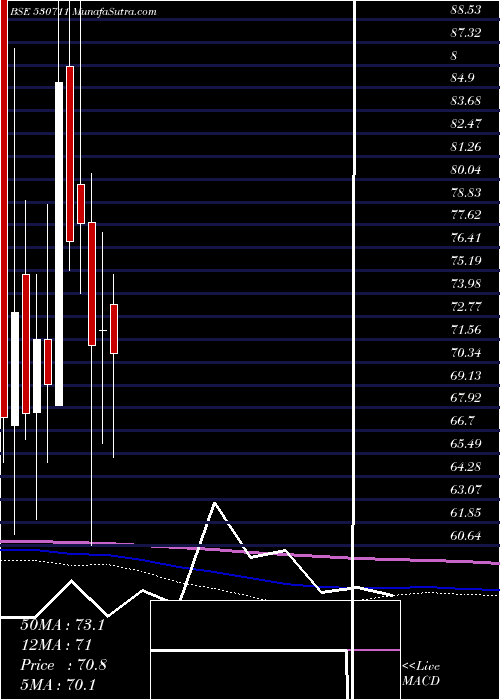Image resolution: width=500 pixels, height=700 pixels.
Task: Click the 12MA : 71 legend text
Action: pyautogui.click(x=56, y=645)
